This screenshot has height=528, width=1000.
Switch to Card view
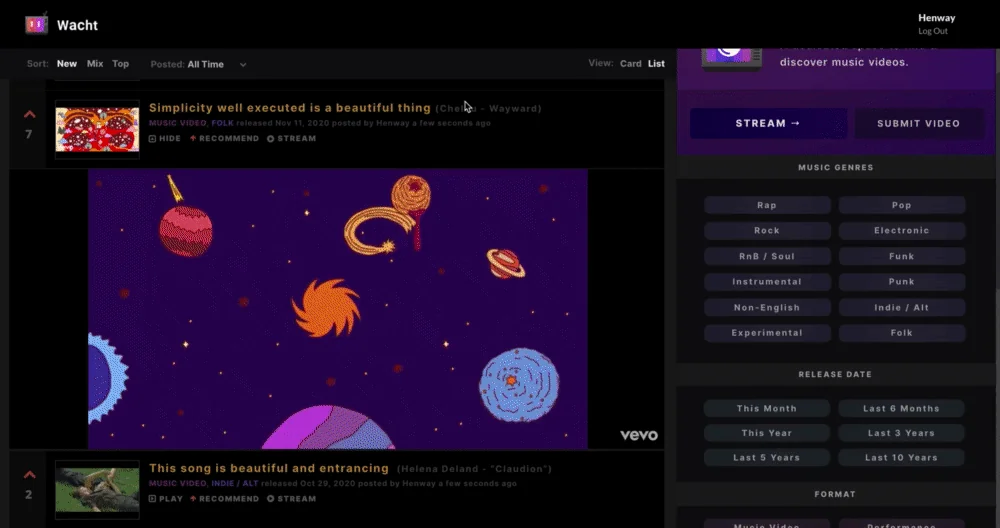pos(631,64)
